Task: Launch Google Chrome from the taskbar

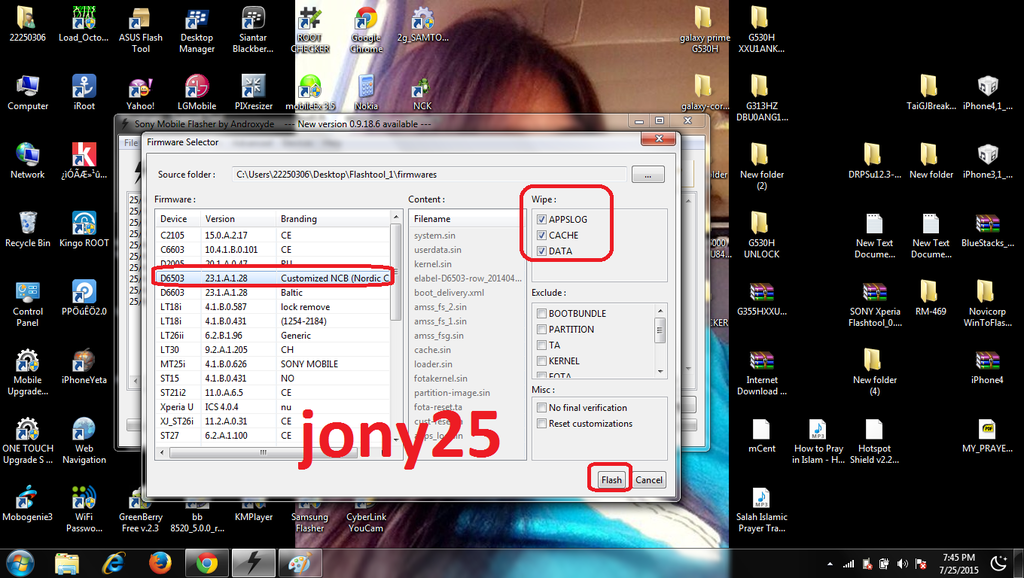Action: point(207,561)
